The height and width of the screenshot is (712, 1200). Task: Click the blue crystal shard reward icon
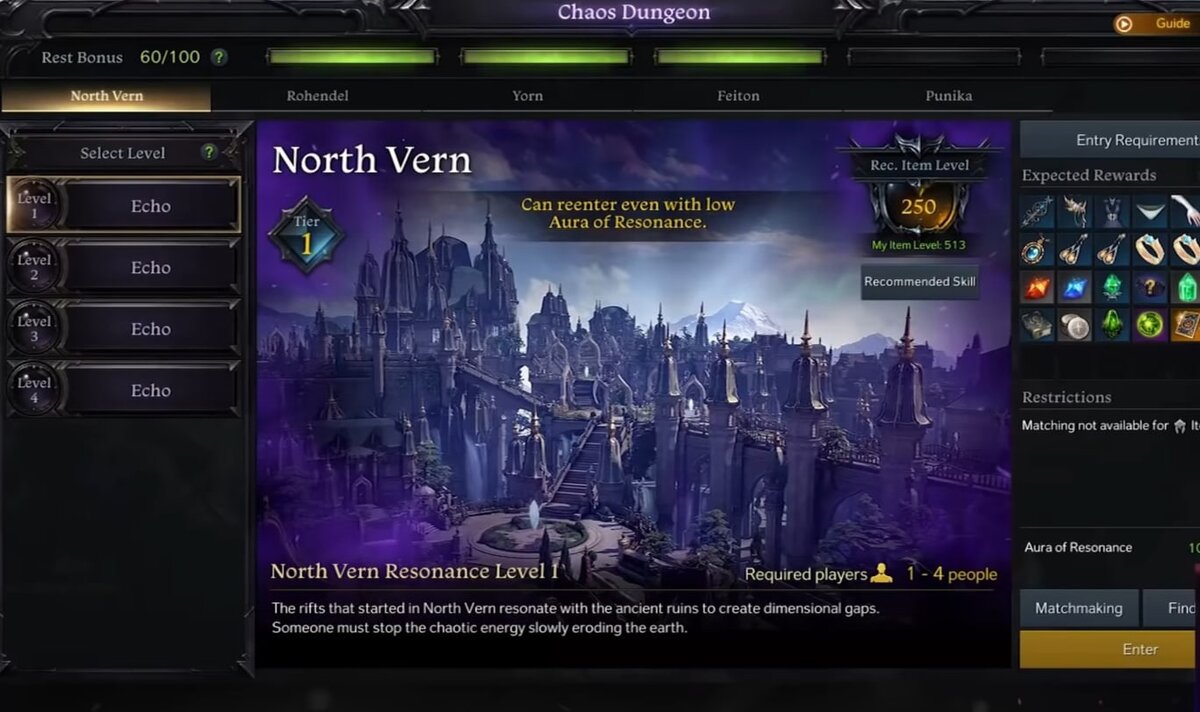pyautogui.click(x=1075, y=288)
